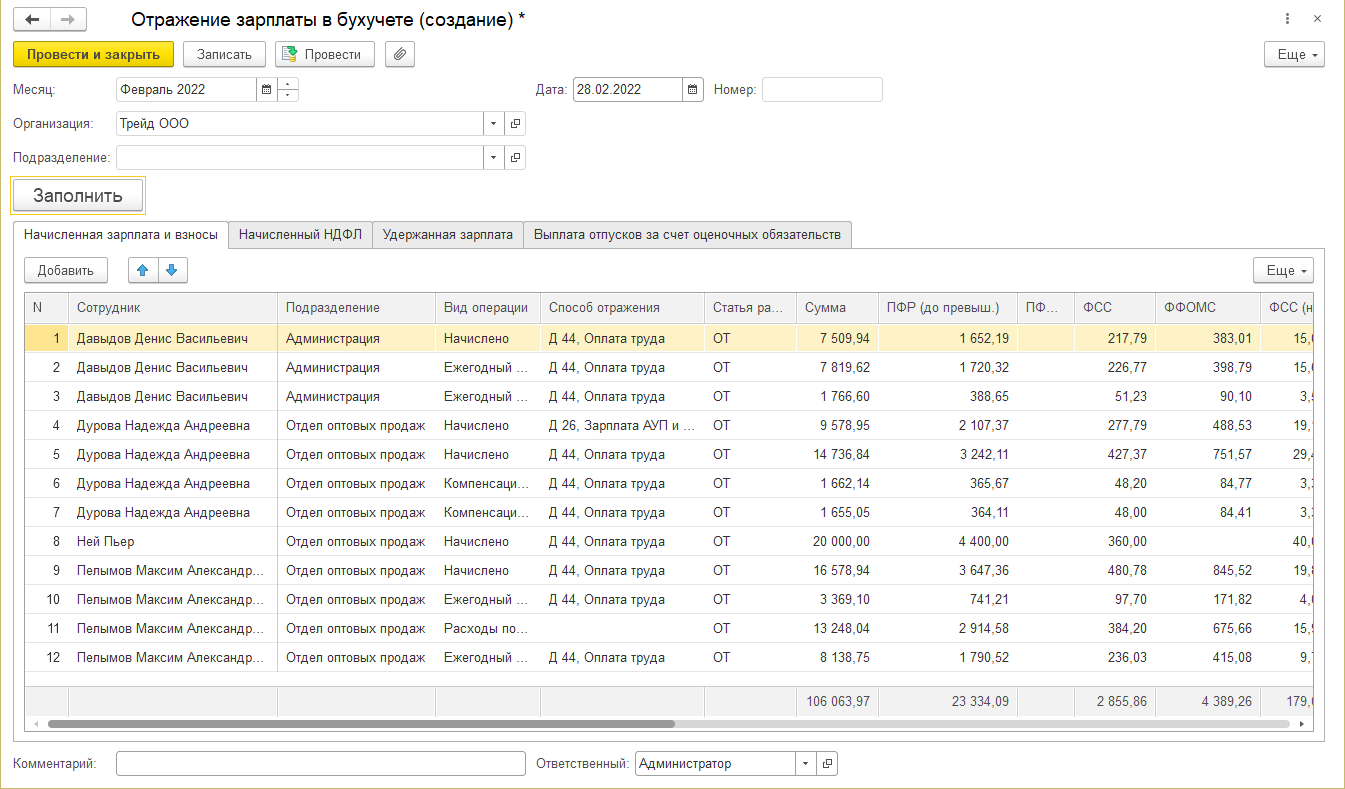The width and height of the screenshot is (1345, 789).
Task: Open the Ответственный record via open icon
Action: (x=827, y=764)
